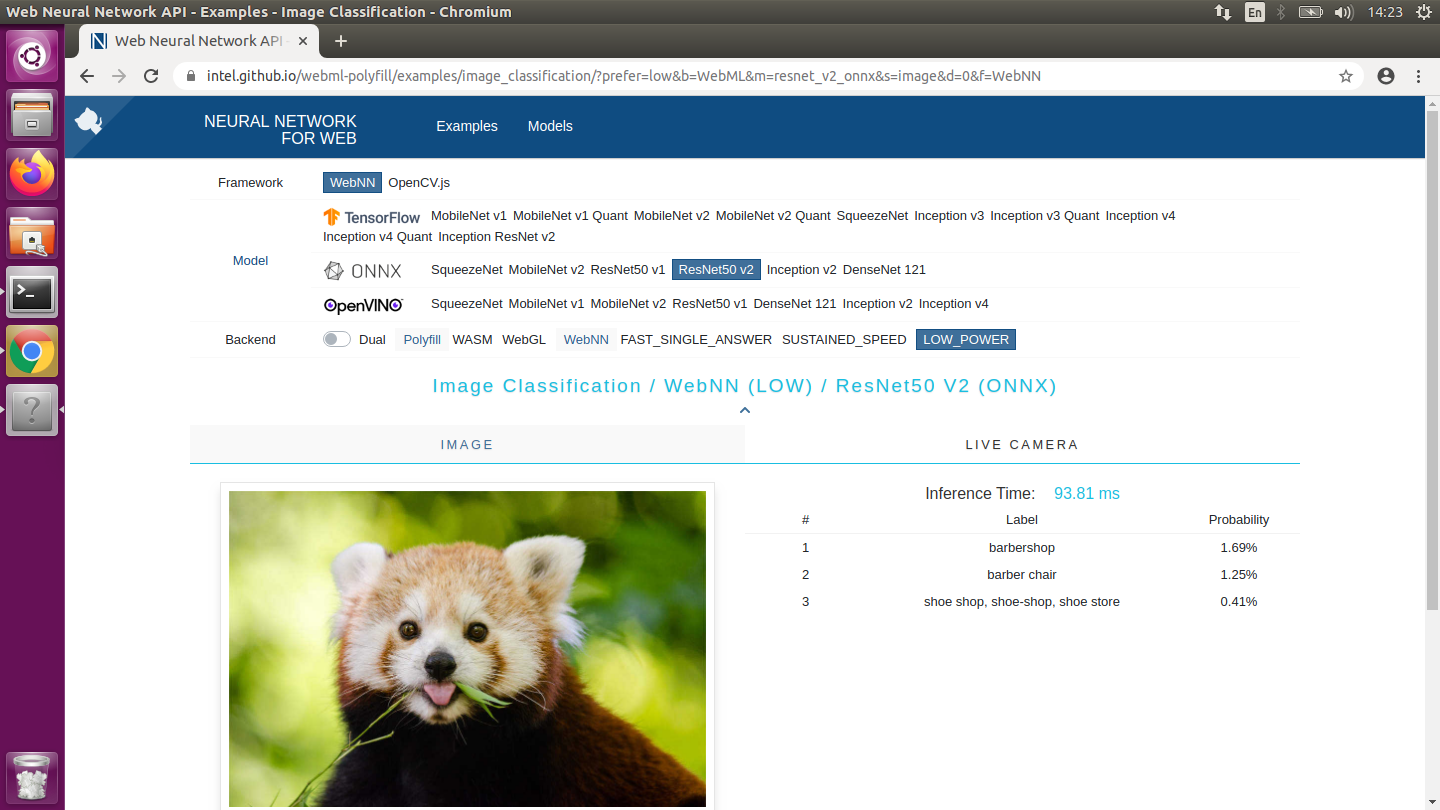Click the padlock site info icon
Image resolution: width=1440 pixels, height=810 pixels.
pos(192,76)
